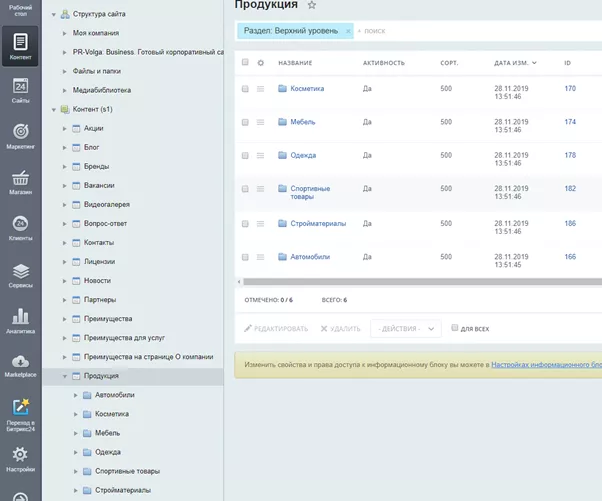Open row menu for Одежда
The width and height of the screenshot is (602, 501).
point(260,155)
